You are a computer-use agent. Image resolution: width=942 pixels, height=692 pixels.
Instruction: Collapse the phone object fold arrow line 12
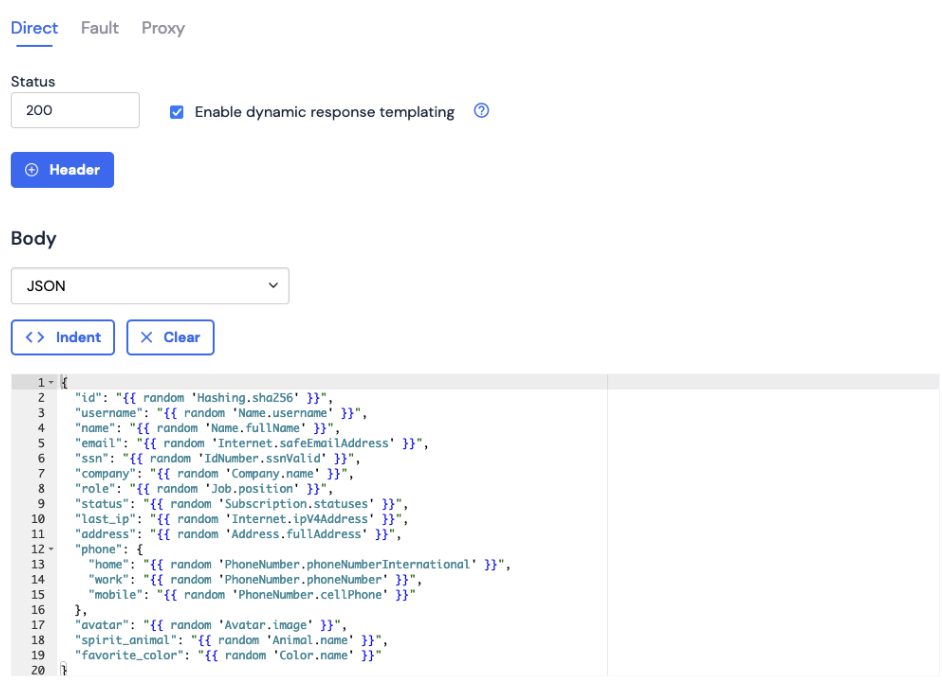pyautogui.click(x=51, y=549)
